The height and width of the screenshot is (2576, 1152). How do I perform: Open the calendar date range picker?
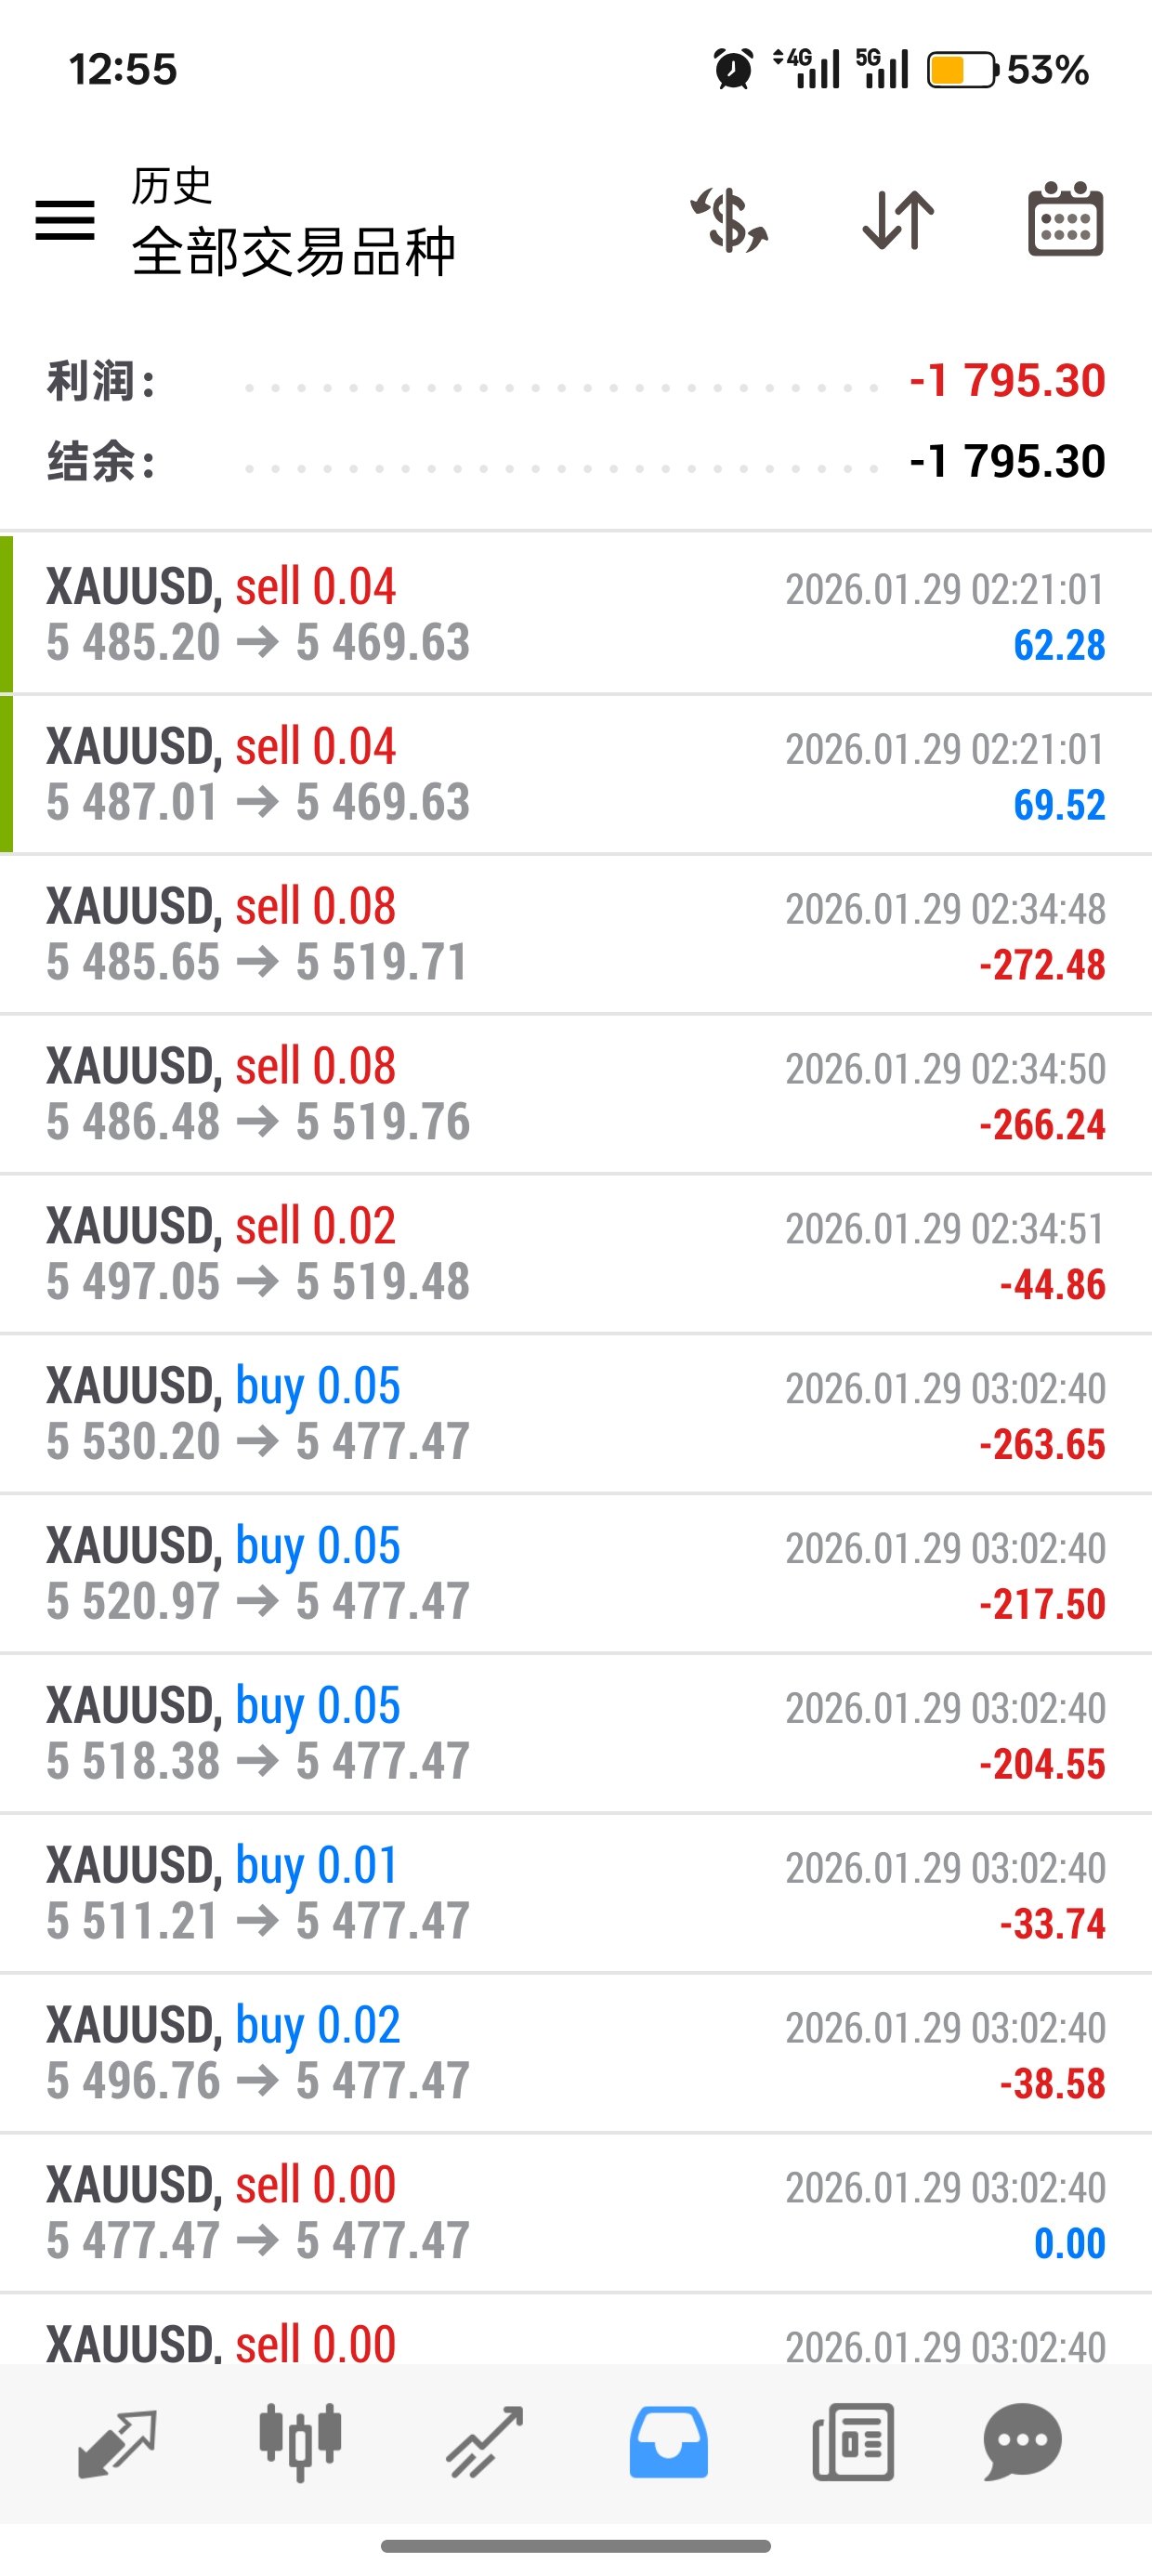(x=1065, y=220)
